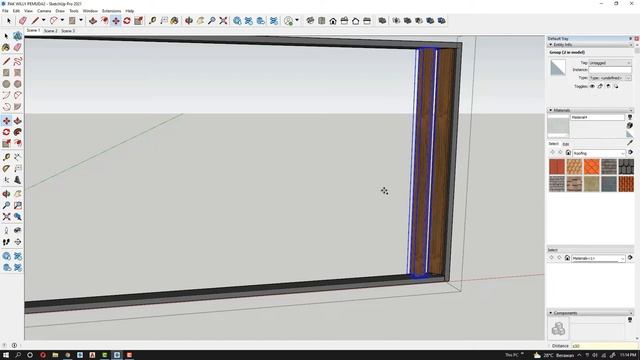This screenshot has width=640, height=360.
Task: Switch to Edit tab in Materials panel
Action: pos(566,144)
